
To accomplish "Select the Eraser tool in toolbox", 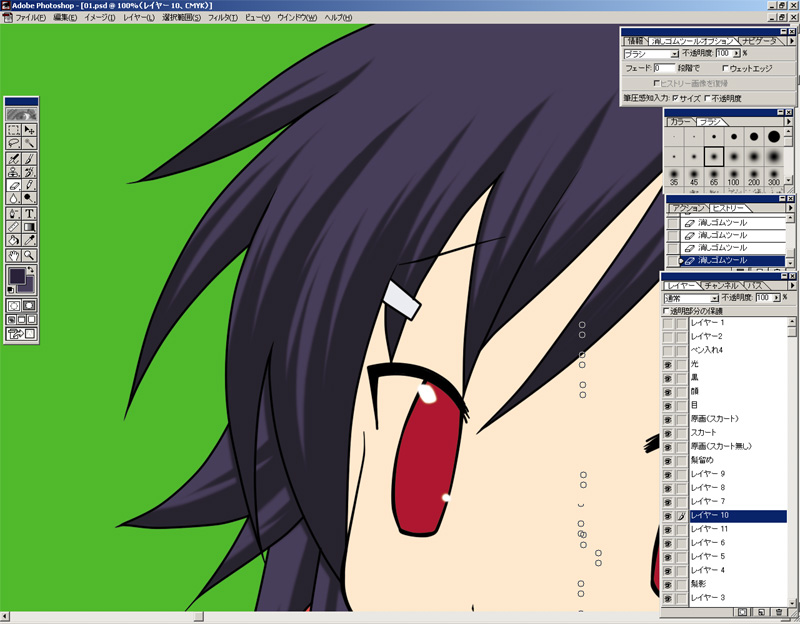I will (14, 185).
